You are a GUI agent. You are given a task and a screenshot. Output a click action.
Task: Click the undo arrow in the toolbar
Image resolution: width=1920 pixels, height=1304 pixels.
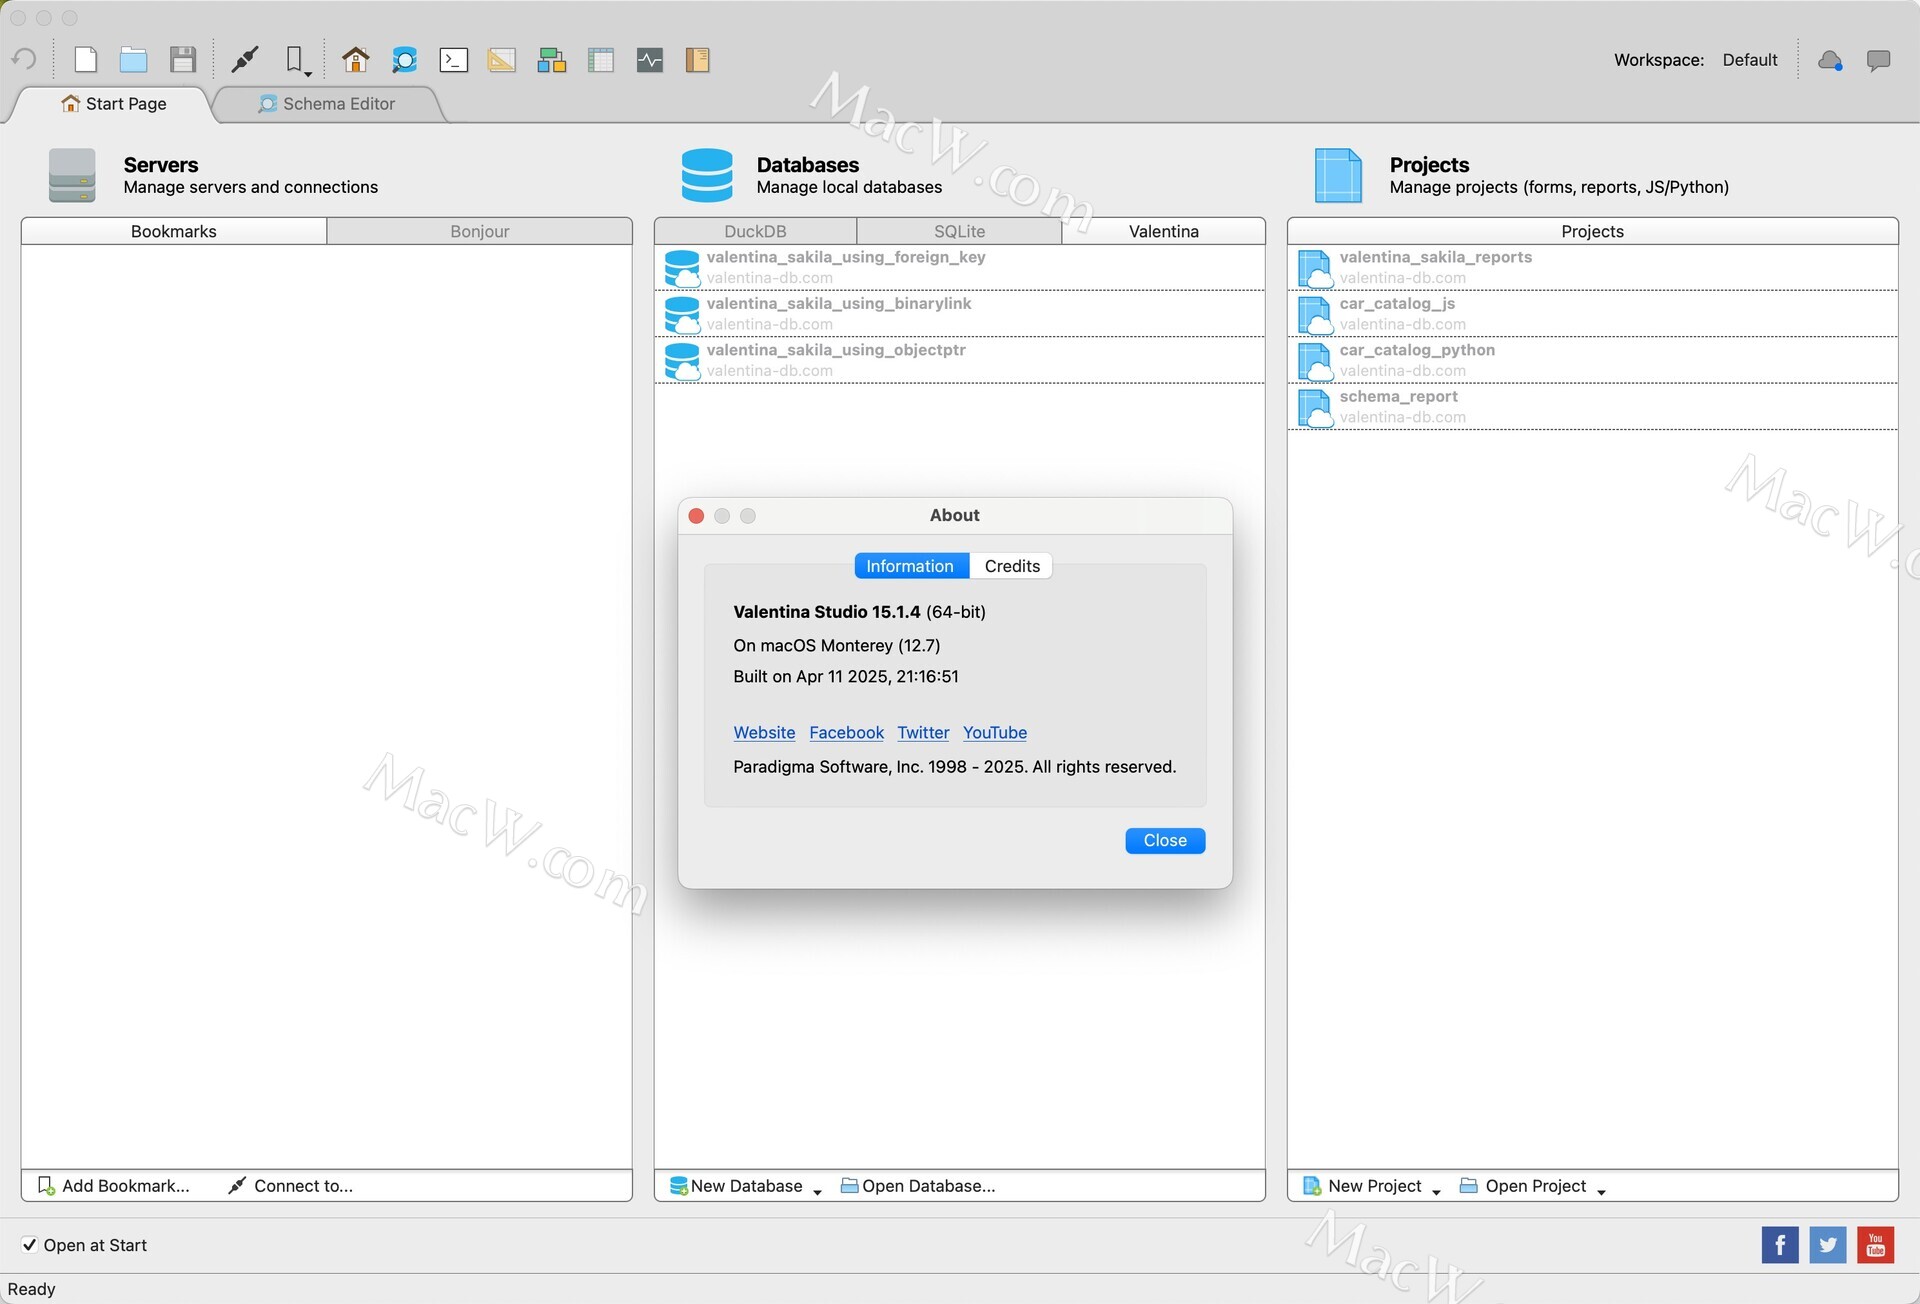pos(25,59)
